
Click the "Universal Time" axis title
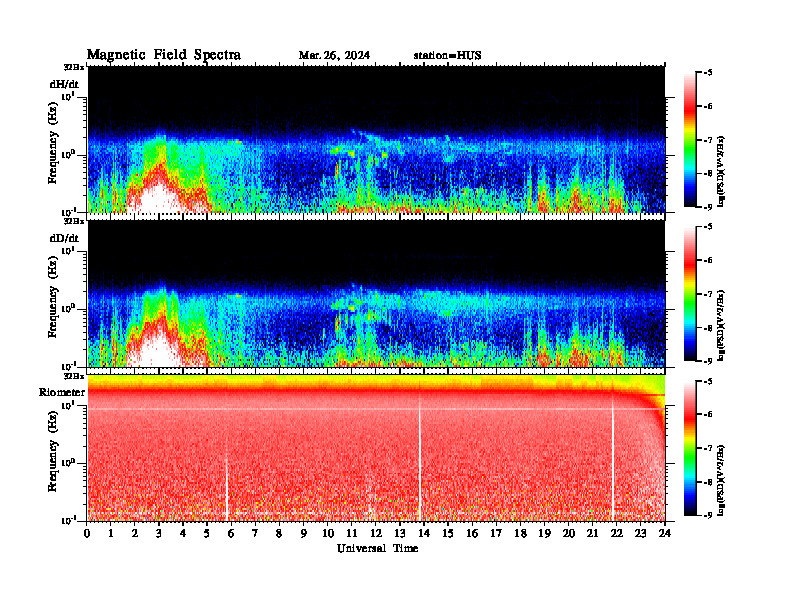pyautogui.click(x=377, y=548)
